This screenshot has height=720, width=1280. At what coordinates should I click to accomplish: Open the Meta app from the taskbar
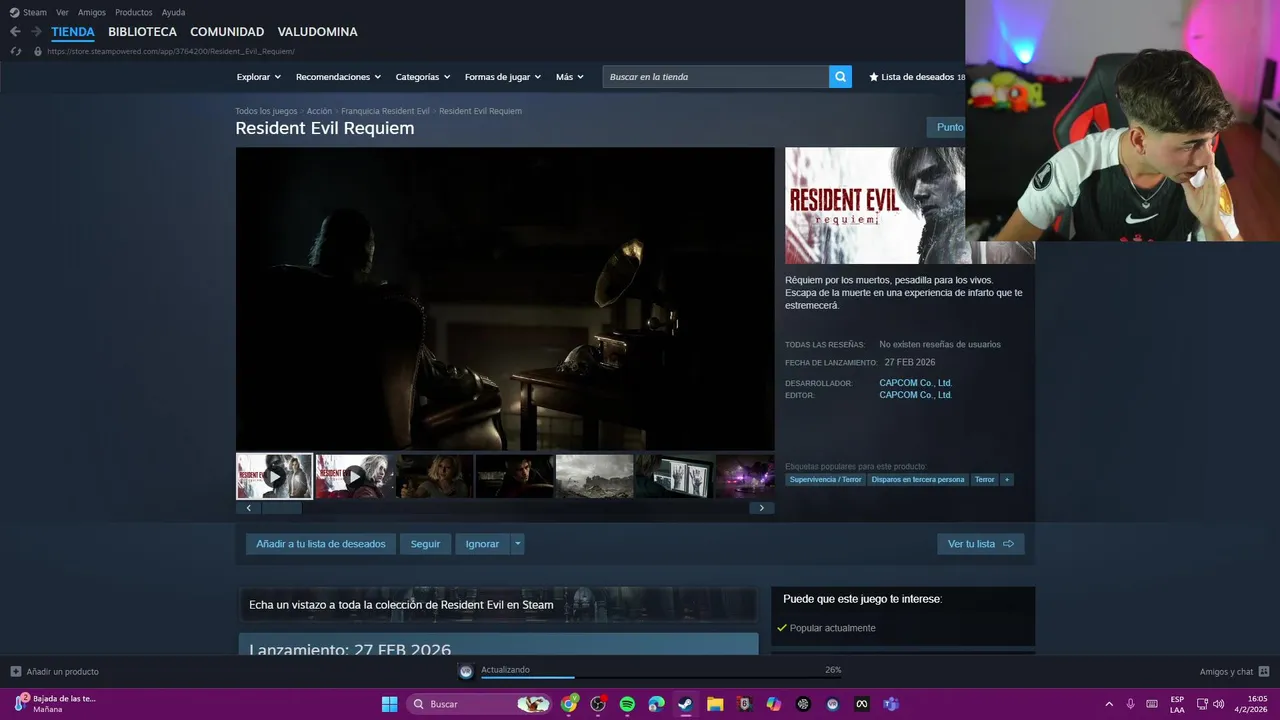861,704
